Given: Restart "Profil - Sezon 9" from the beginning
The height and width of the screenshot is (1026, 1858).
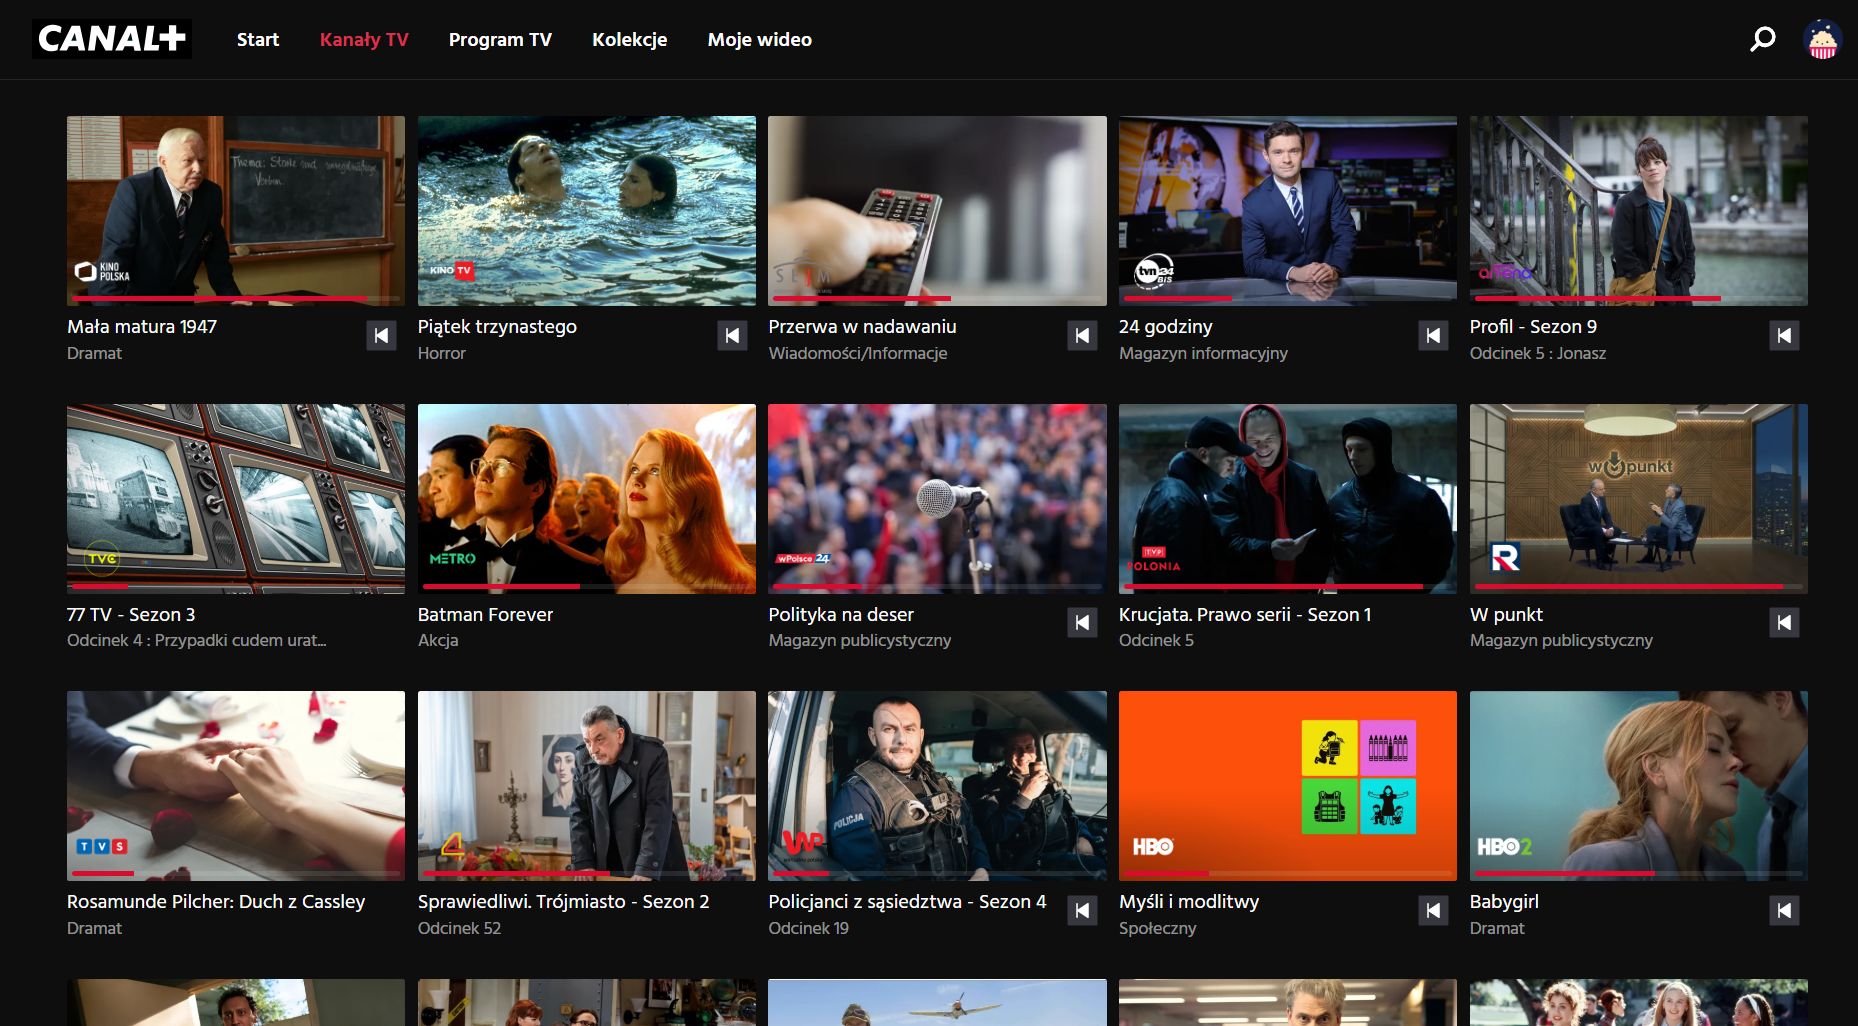Looking at the screenshot, I should pos(1784,335).
